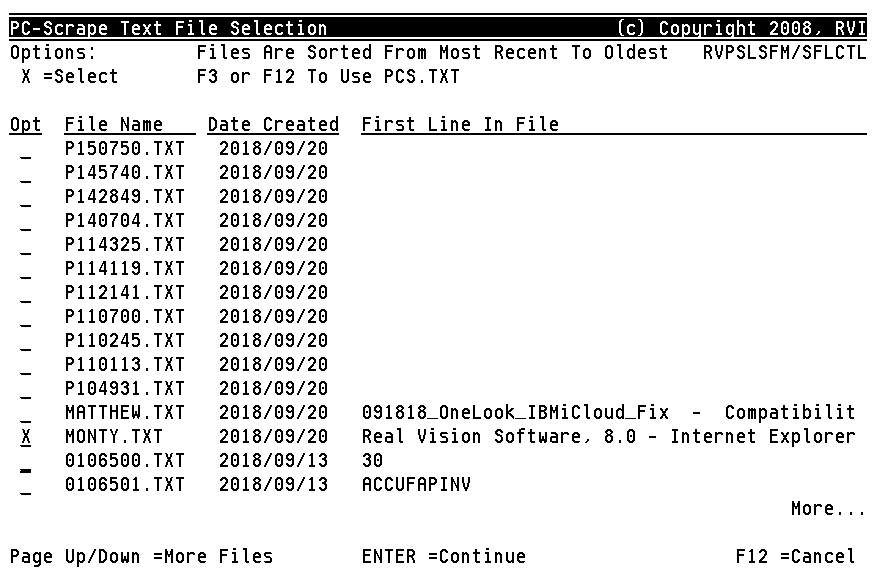
Task: Click the 2018/09/13 date of 0106500.TXT
Action: pos(274,460)
